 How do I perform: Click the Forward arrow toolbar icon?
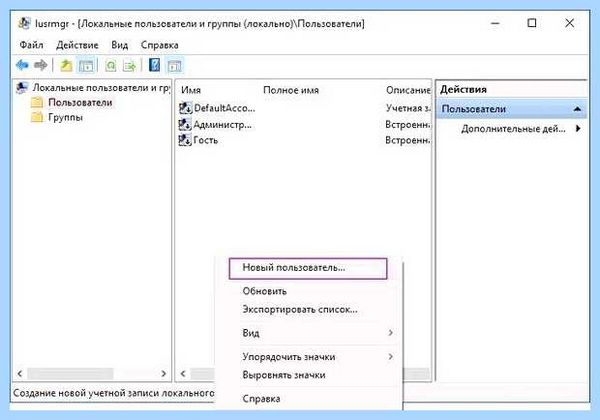[x=41, y=65]
